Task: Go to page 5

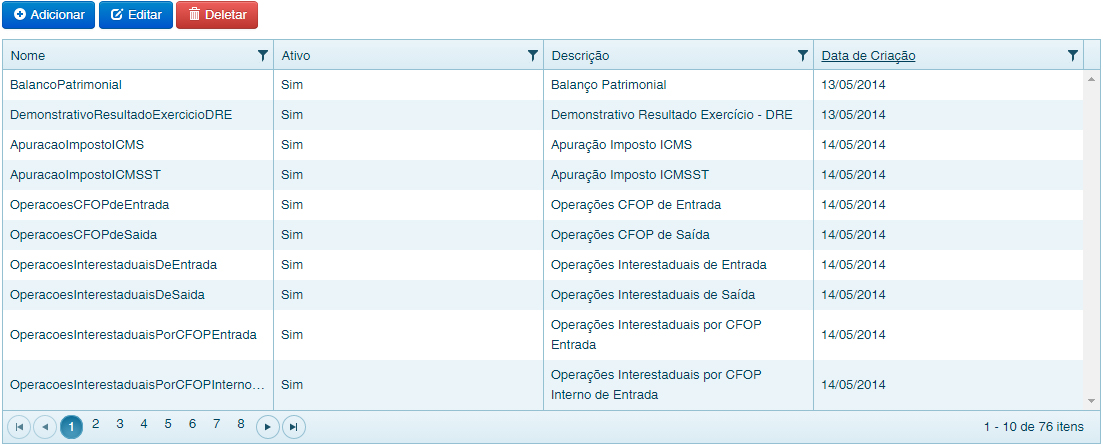Action: pyautogui.click(x=168, y=424)
